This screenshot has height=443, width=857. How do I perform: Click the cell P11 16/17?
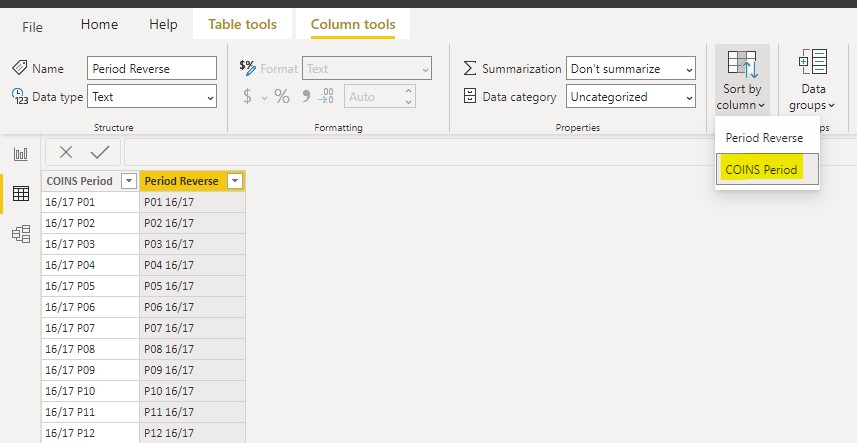tap(192, 412)
